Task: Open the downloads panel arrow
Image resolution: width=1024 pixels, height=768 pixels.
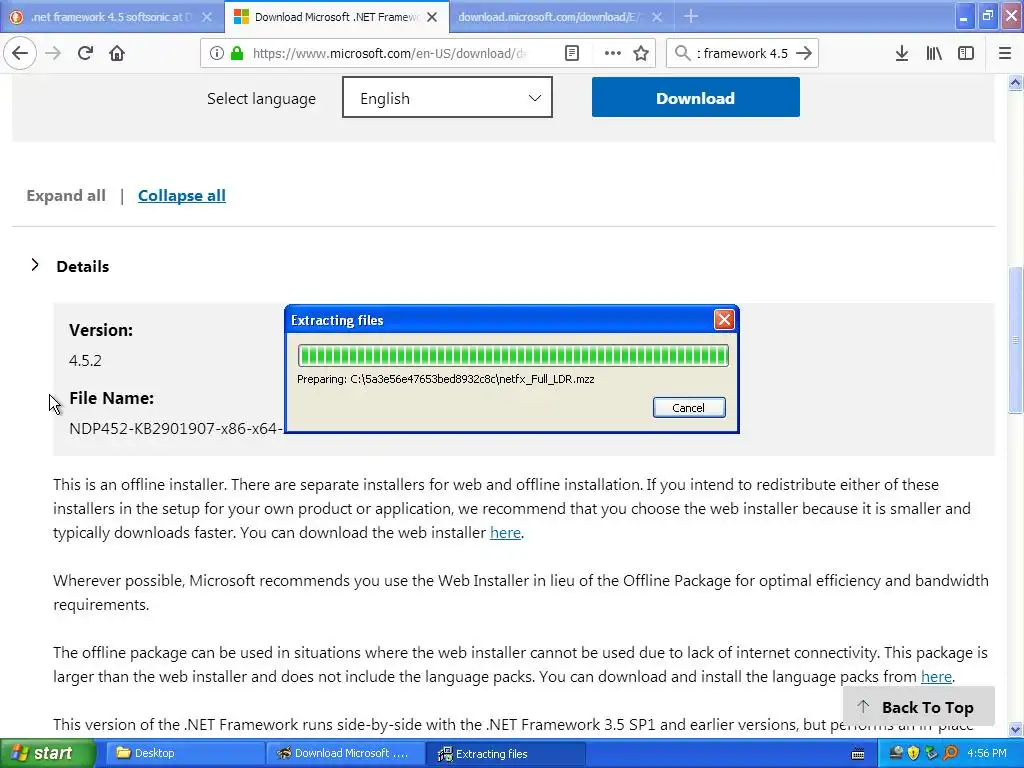Action: click(902, 53)
